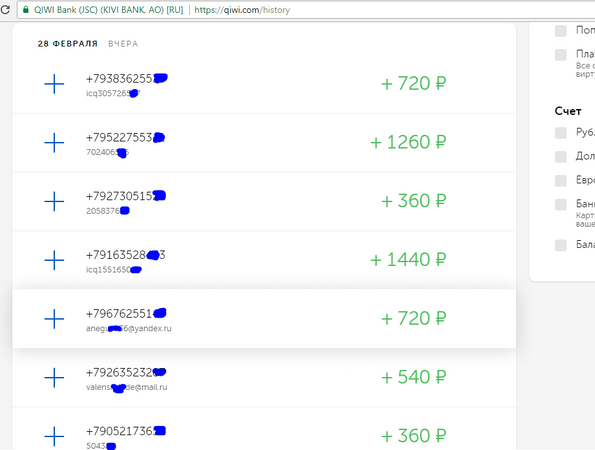Tick the third checkbox under Счет
595x450 pixels.
pos(560,181)
